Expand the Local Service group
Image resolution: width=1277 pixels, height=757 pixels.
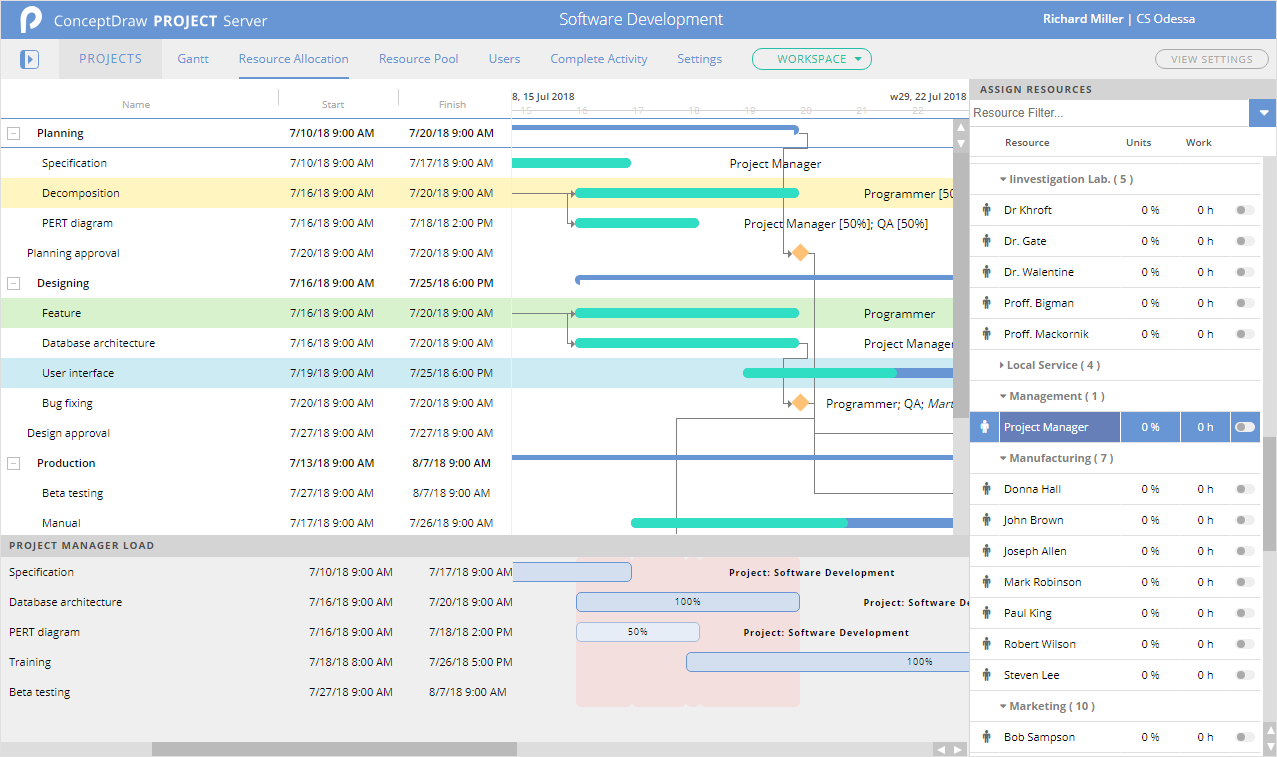coord(1002,366)
